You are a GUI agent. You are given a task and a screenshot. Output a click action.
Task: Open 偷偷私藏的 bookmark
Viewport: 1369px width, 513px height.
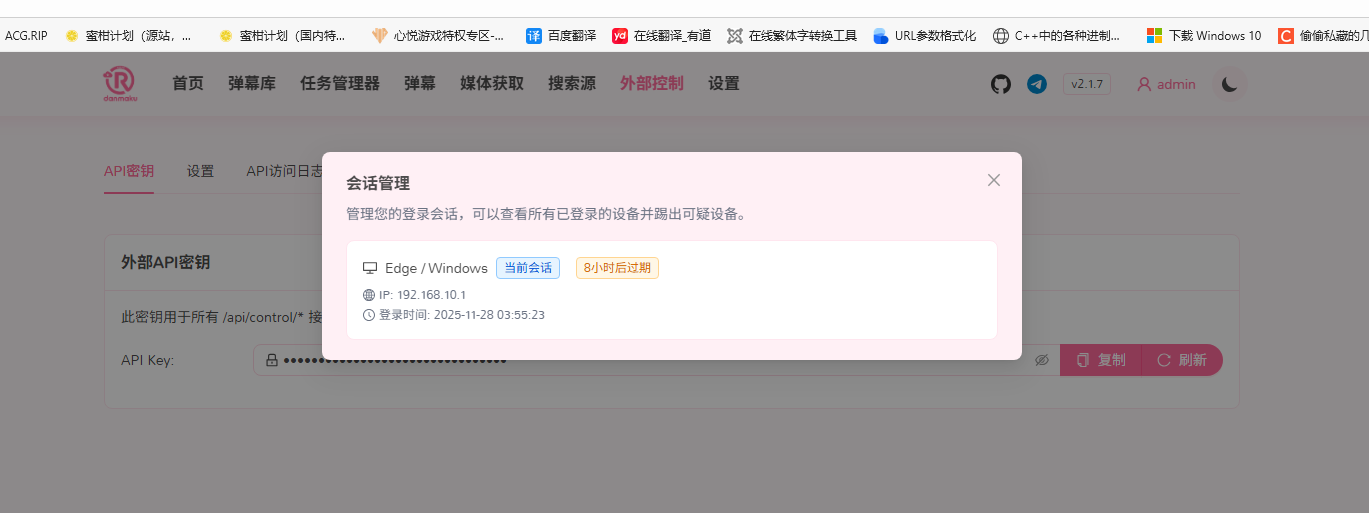pos(1323,35)
